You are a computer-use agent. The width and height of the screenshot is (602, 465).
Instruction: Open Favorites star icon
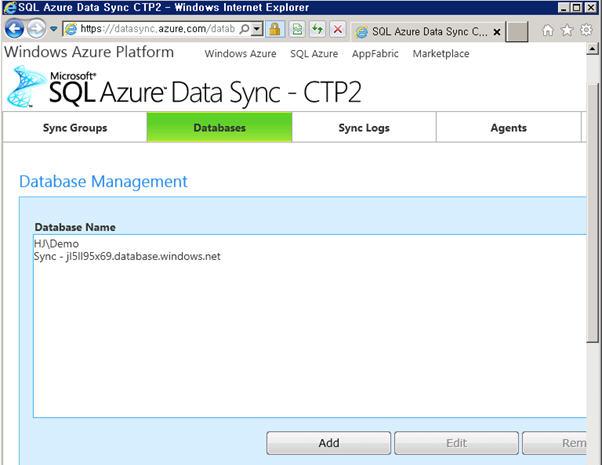tap(567, 30)
